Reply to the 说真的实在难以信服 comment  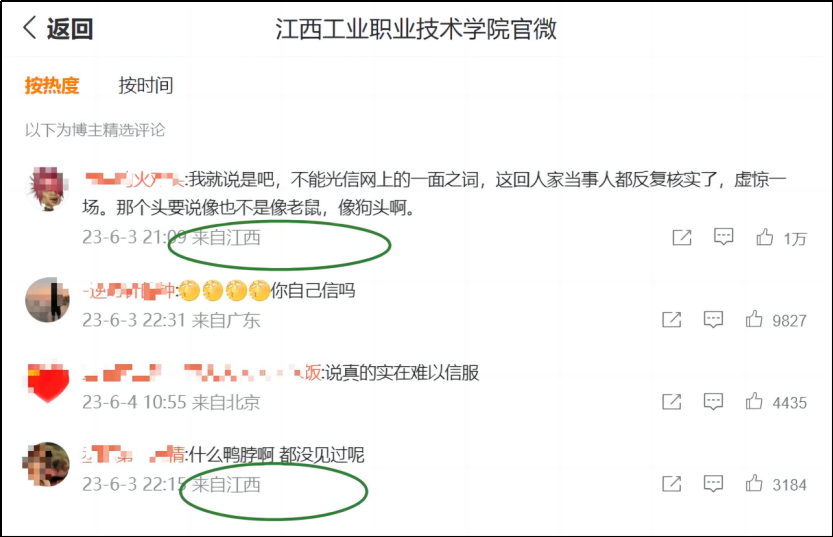(x=713, y=402)
